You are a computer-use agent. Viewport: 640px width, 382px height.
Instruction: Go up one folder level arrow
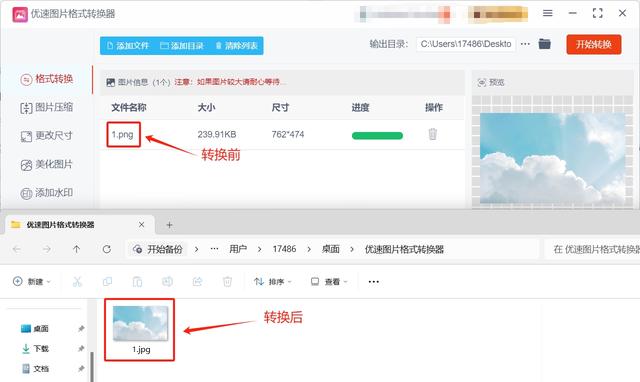pos(76,249)
